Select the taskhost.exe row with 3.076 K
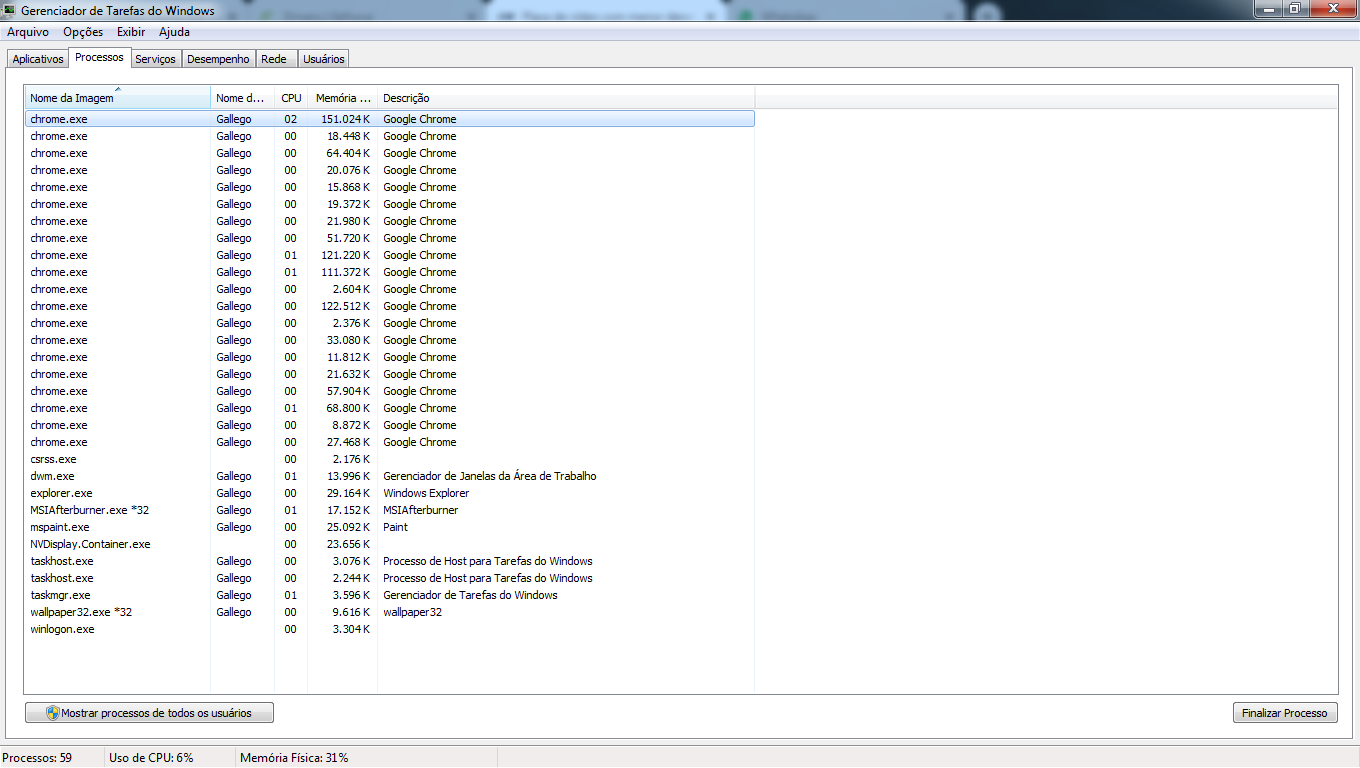1360x768 pixels. 390,561
